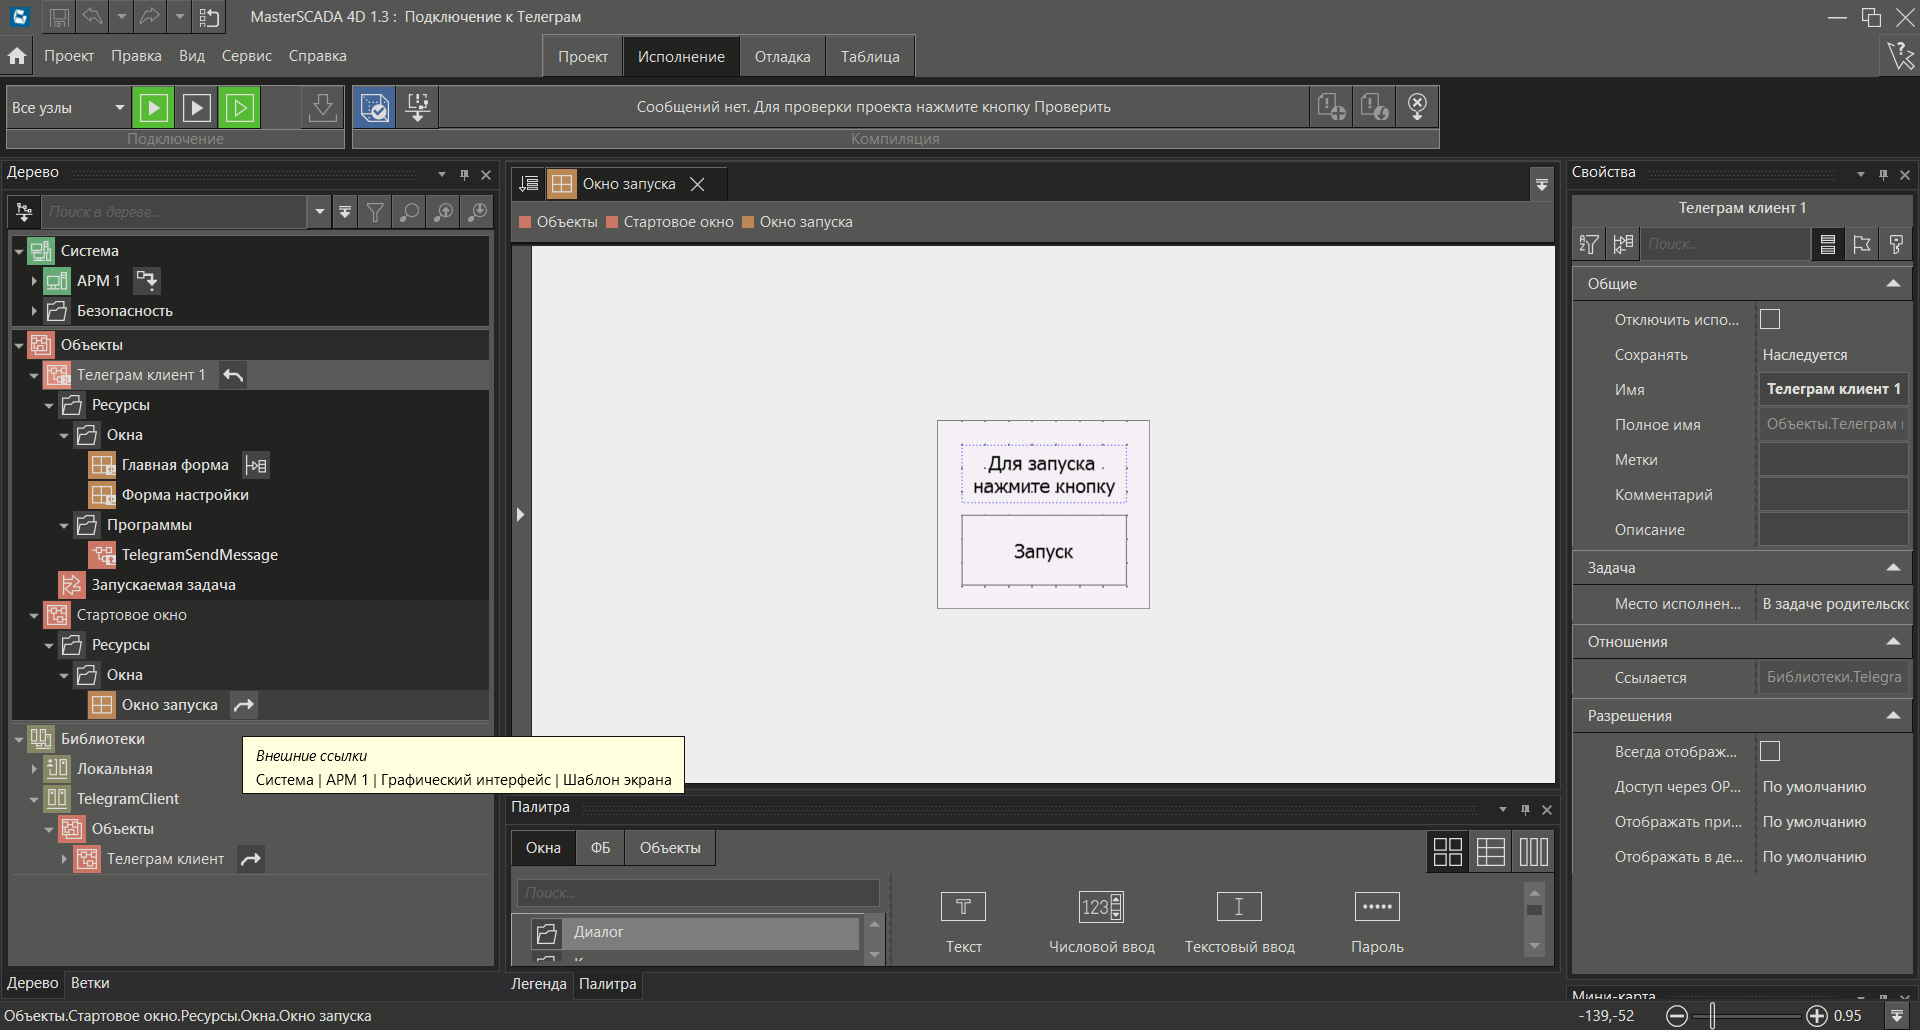The width and height of the screenshot is (1920, 1030).
Task: Click the filter funnel icon in tree panel
Action: click(x=375, y=212)
